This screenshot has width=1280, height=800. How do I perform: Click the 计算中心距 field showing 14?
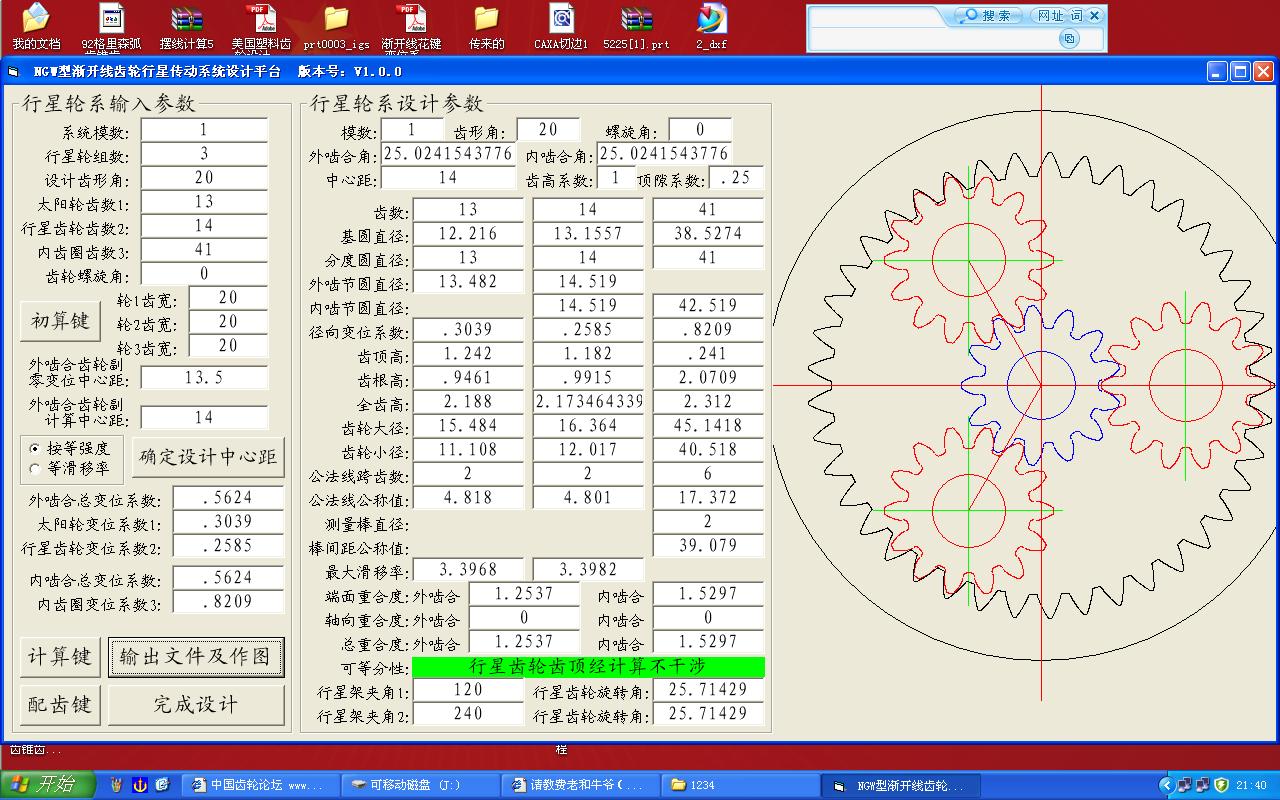pos(204,418)
